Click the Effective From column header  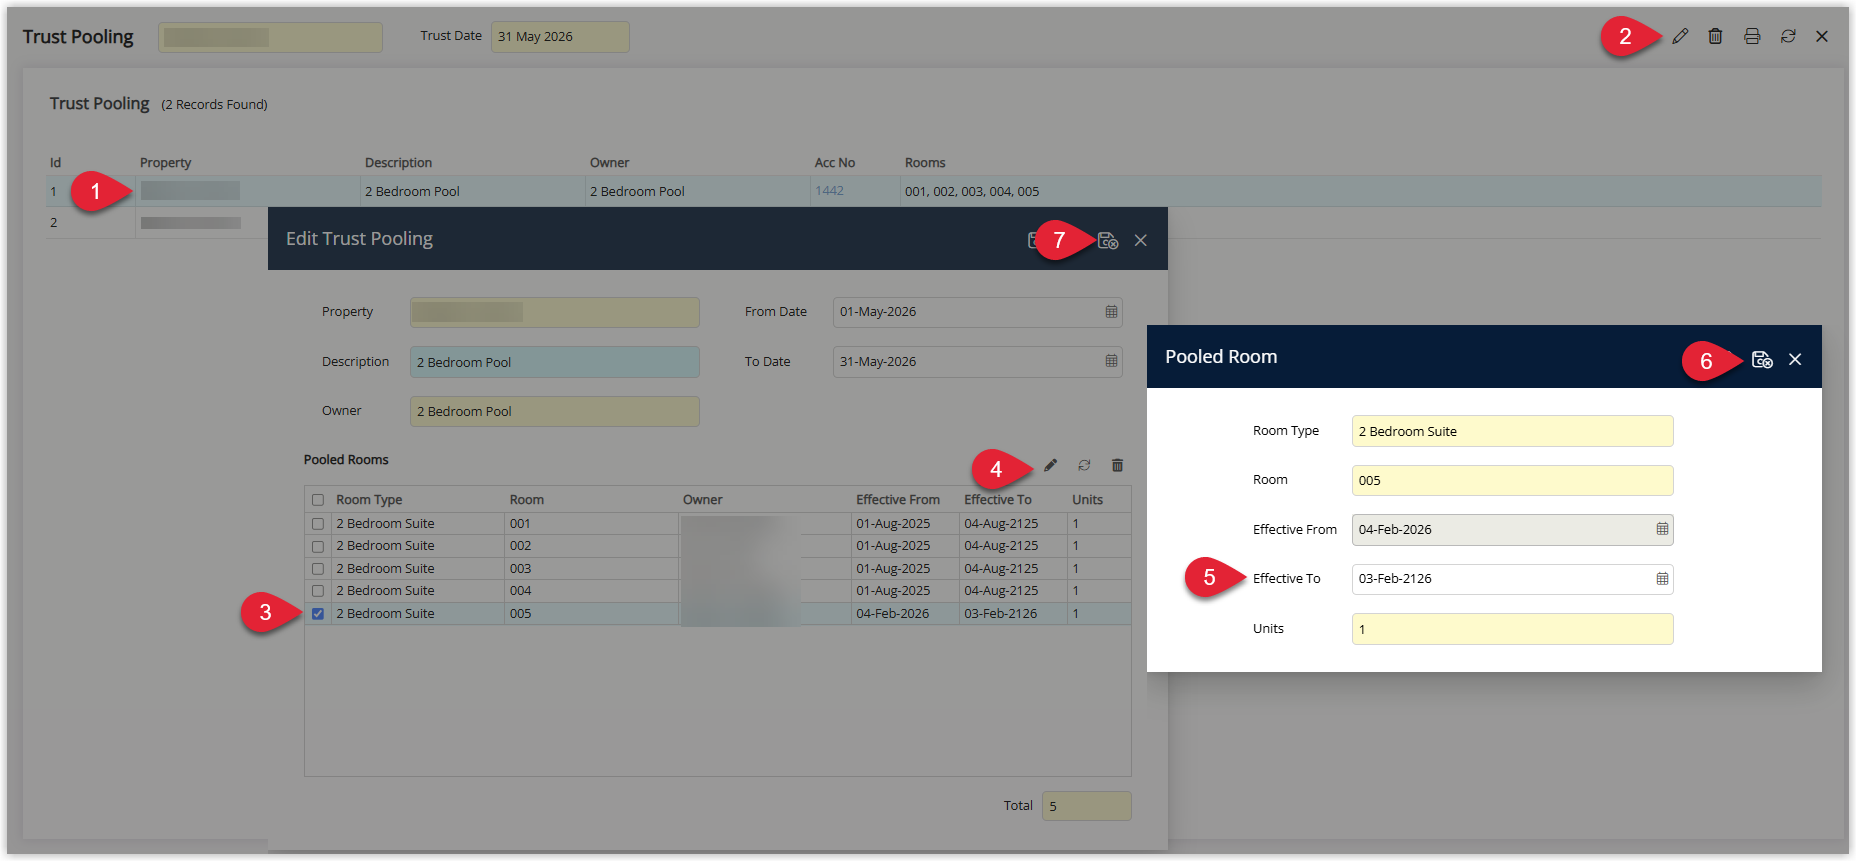(x=898, y=500)
